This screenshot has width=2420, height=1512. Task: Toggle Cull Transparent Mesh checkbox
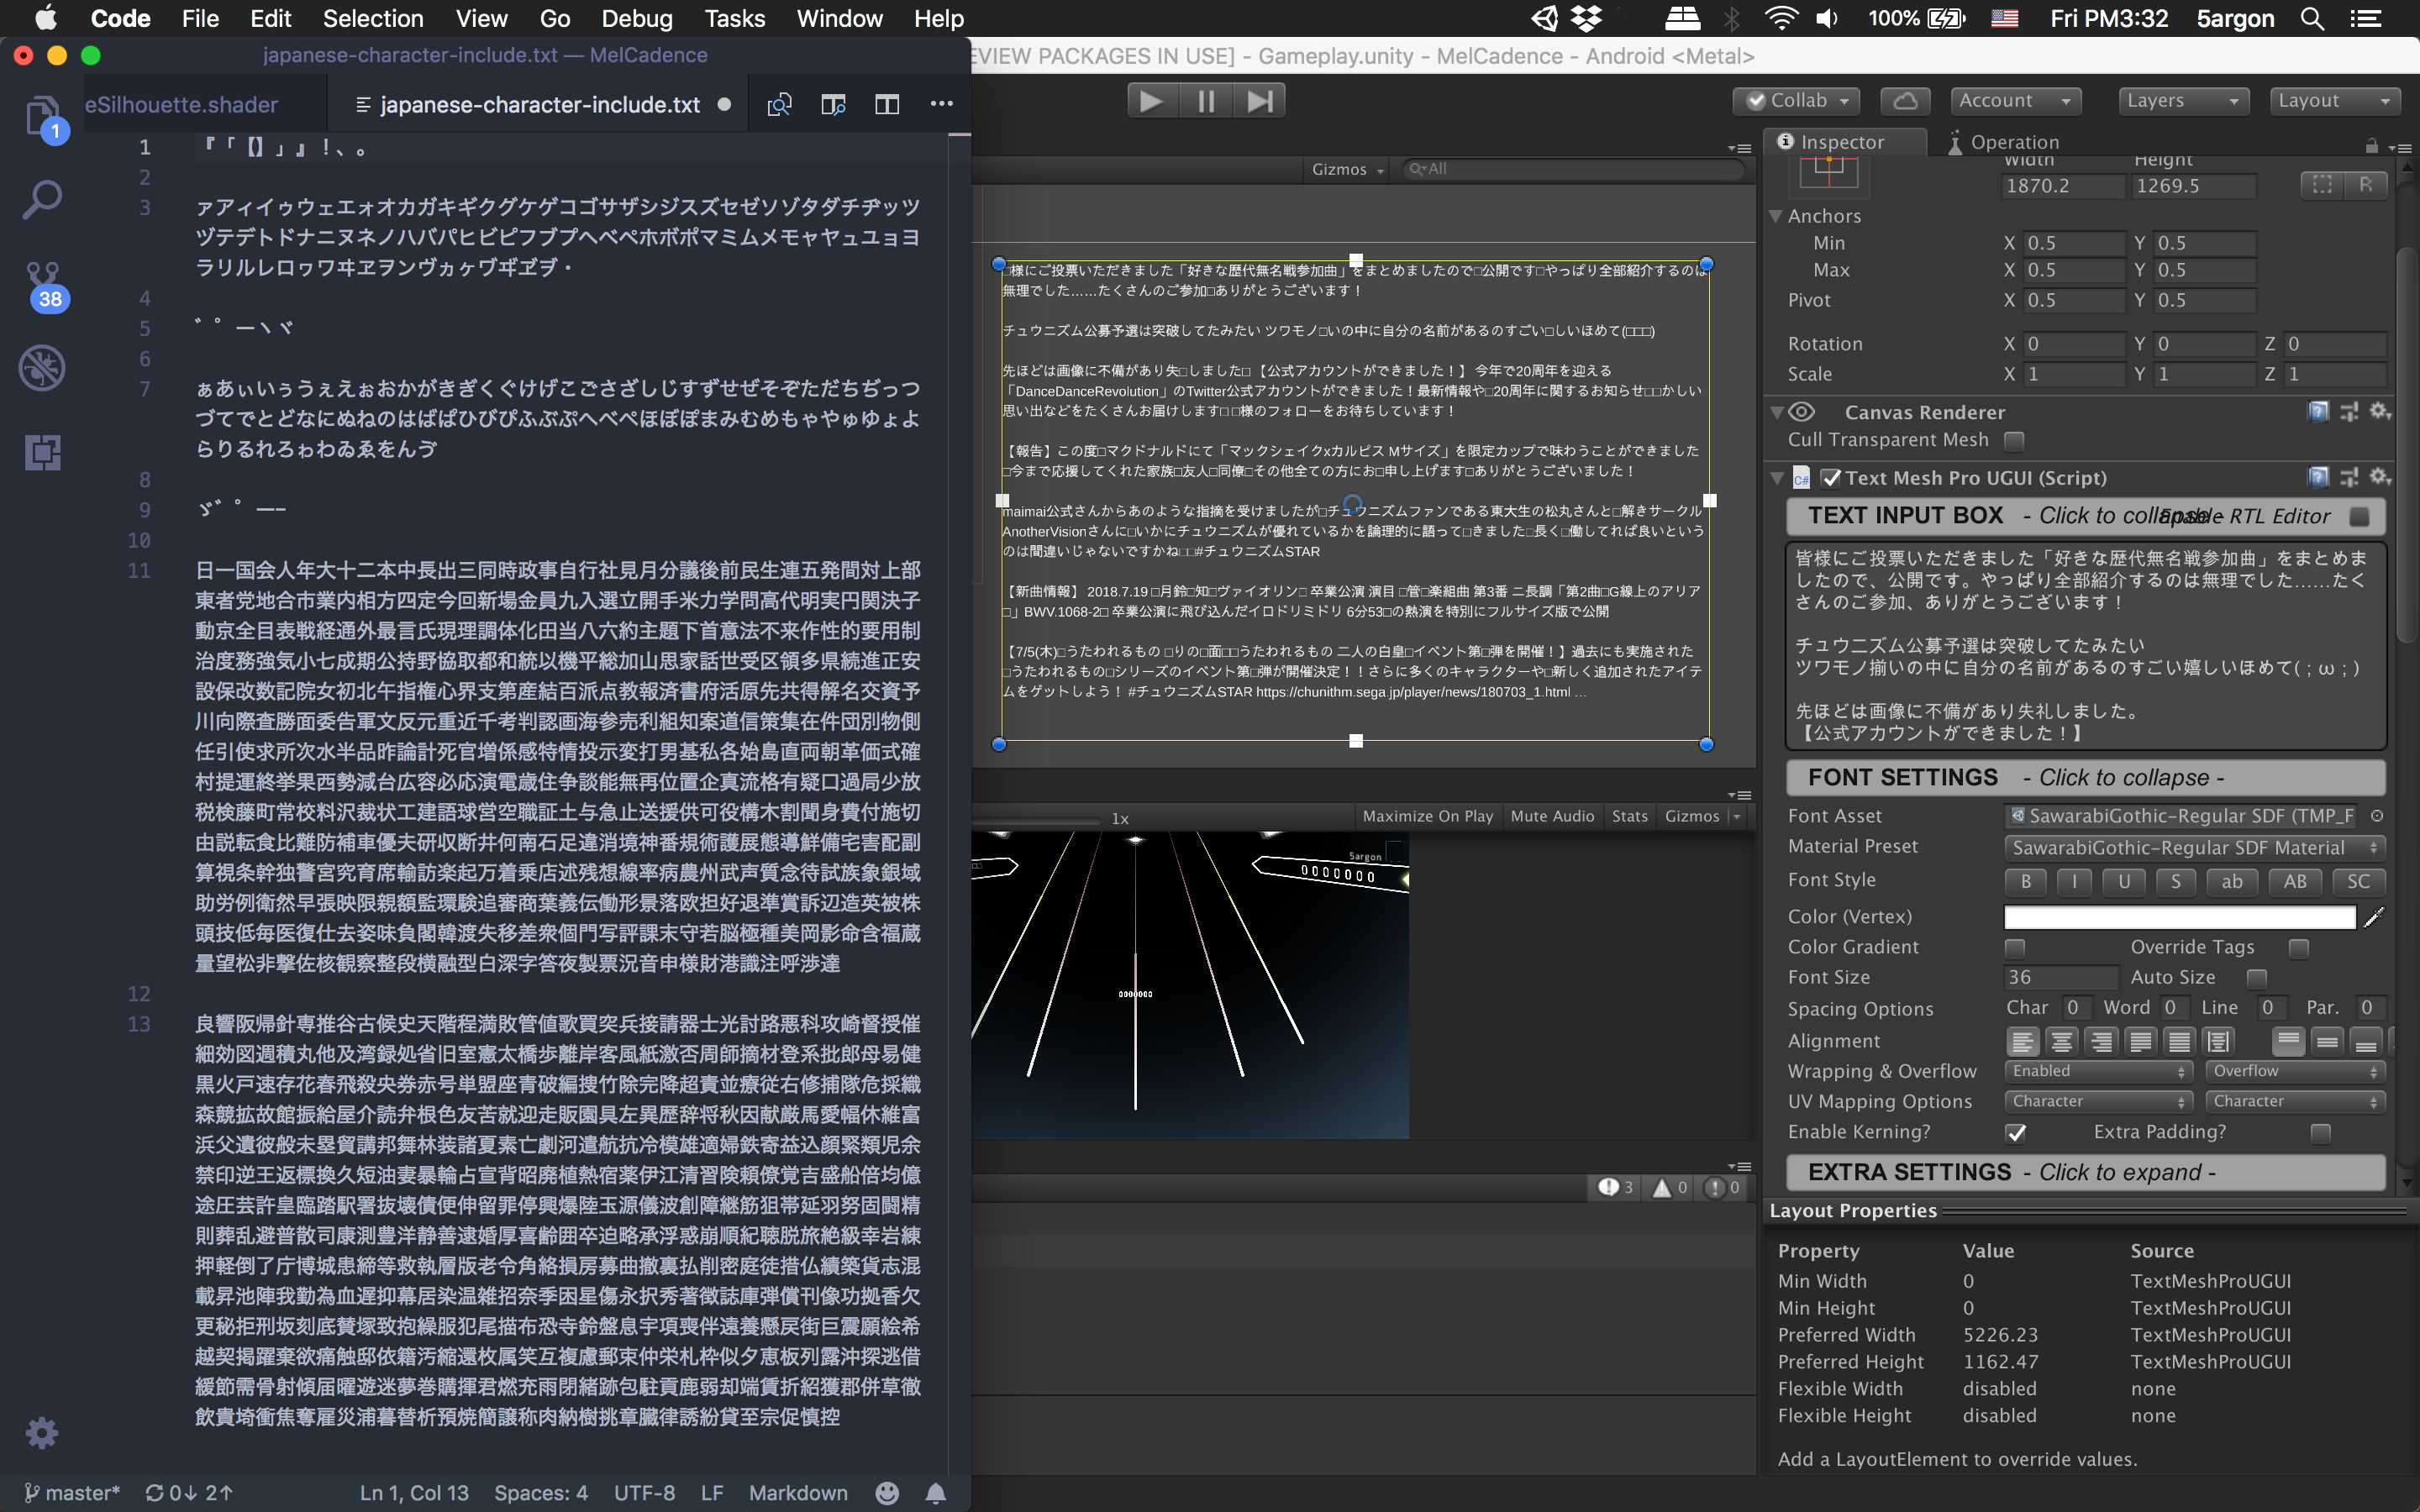(x=2014, y=441)
